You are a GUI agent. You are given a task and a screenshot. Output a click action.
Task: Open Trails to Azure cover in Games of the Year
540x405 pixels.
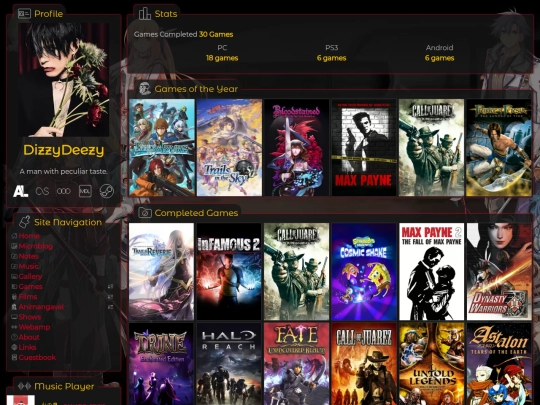162,147
